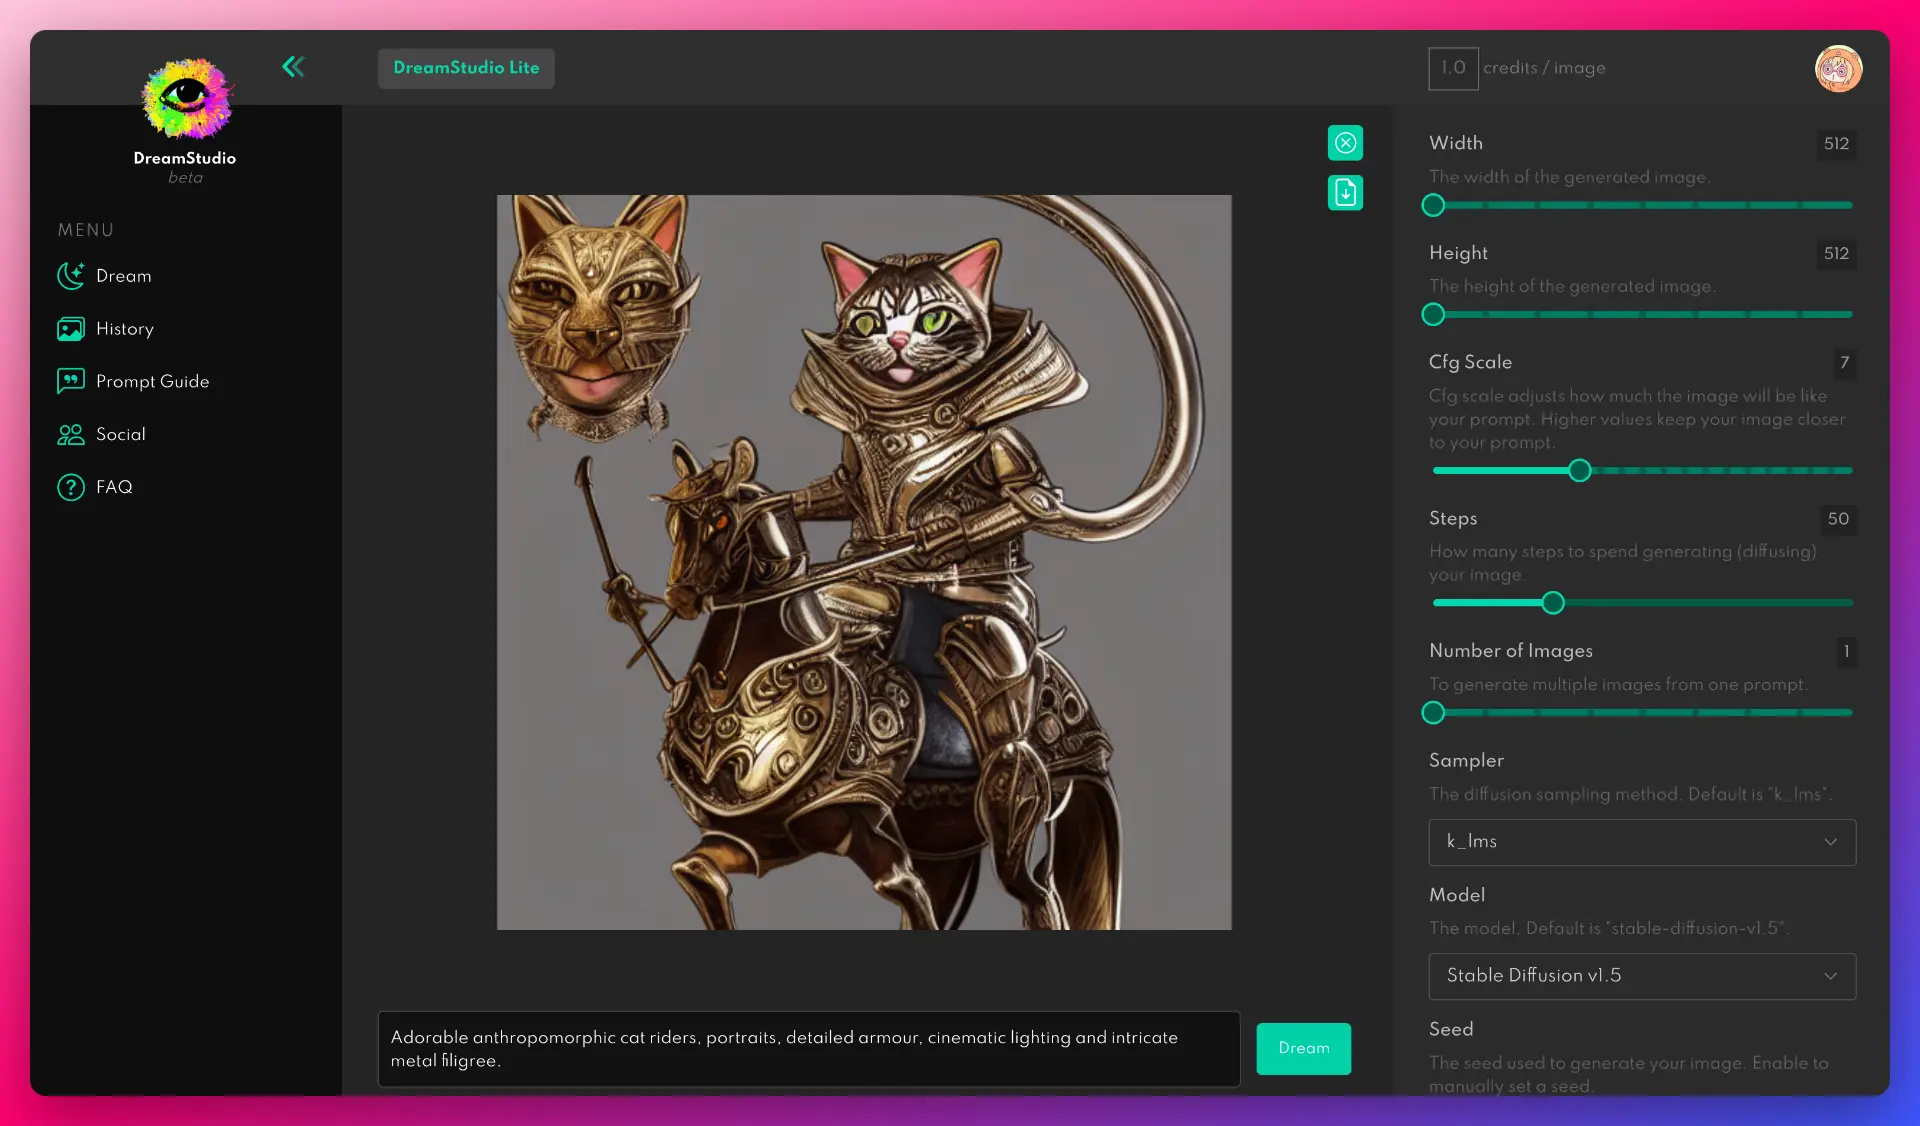Open the Prompt Guide menu item

point(152,381)
